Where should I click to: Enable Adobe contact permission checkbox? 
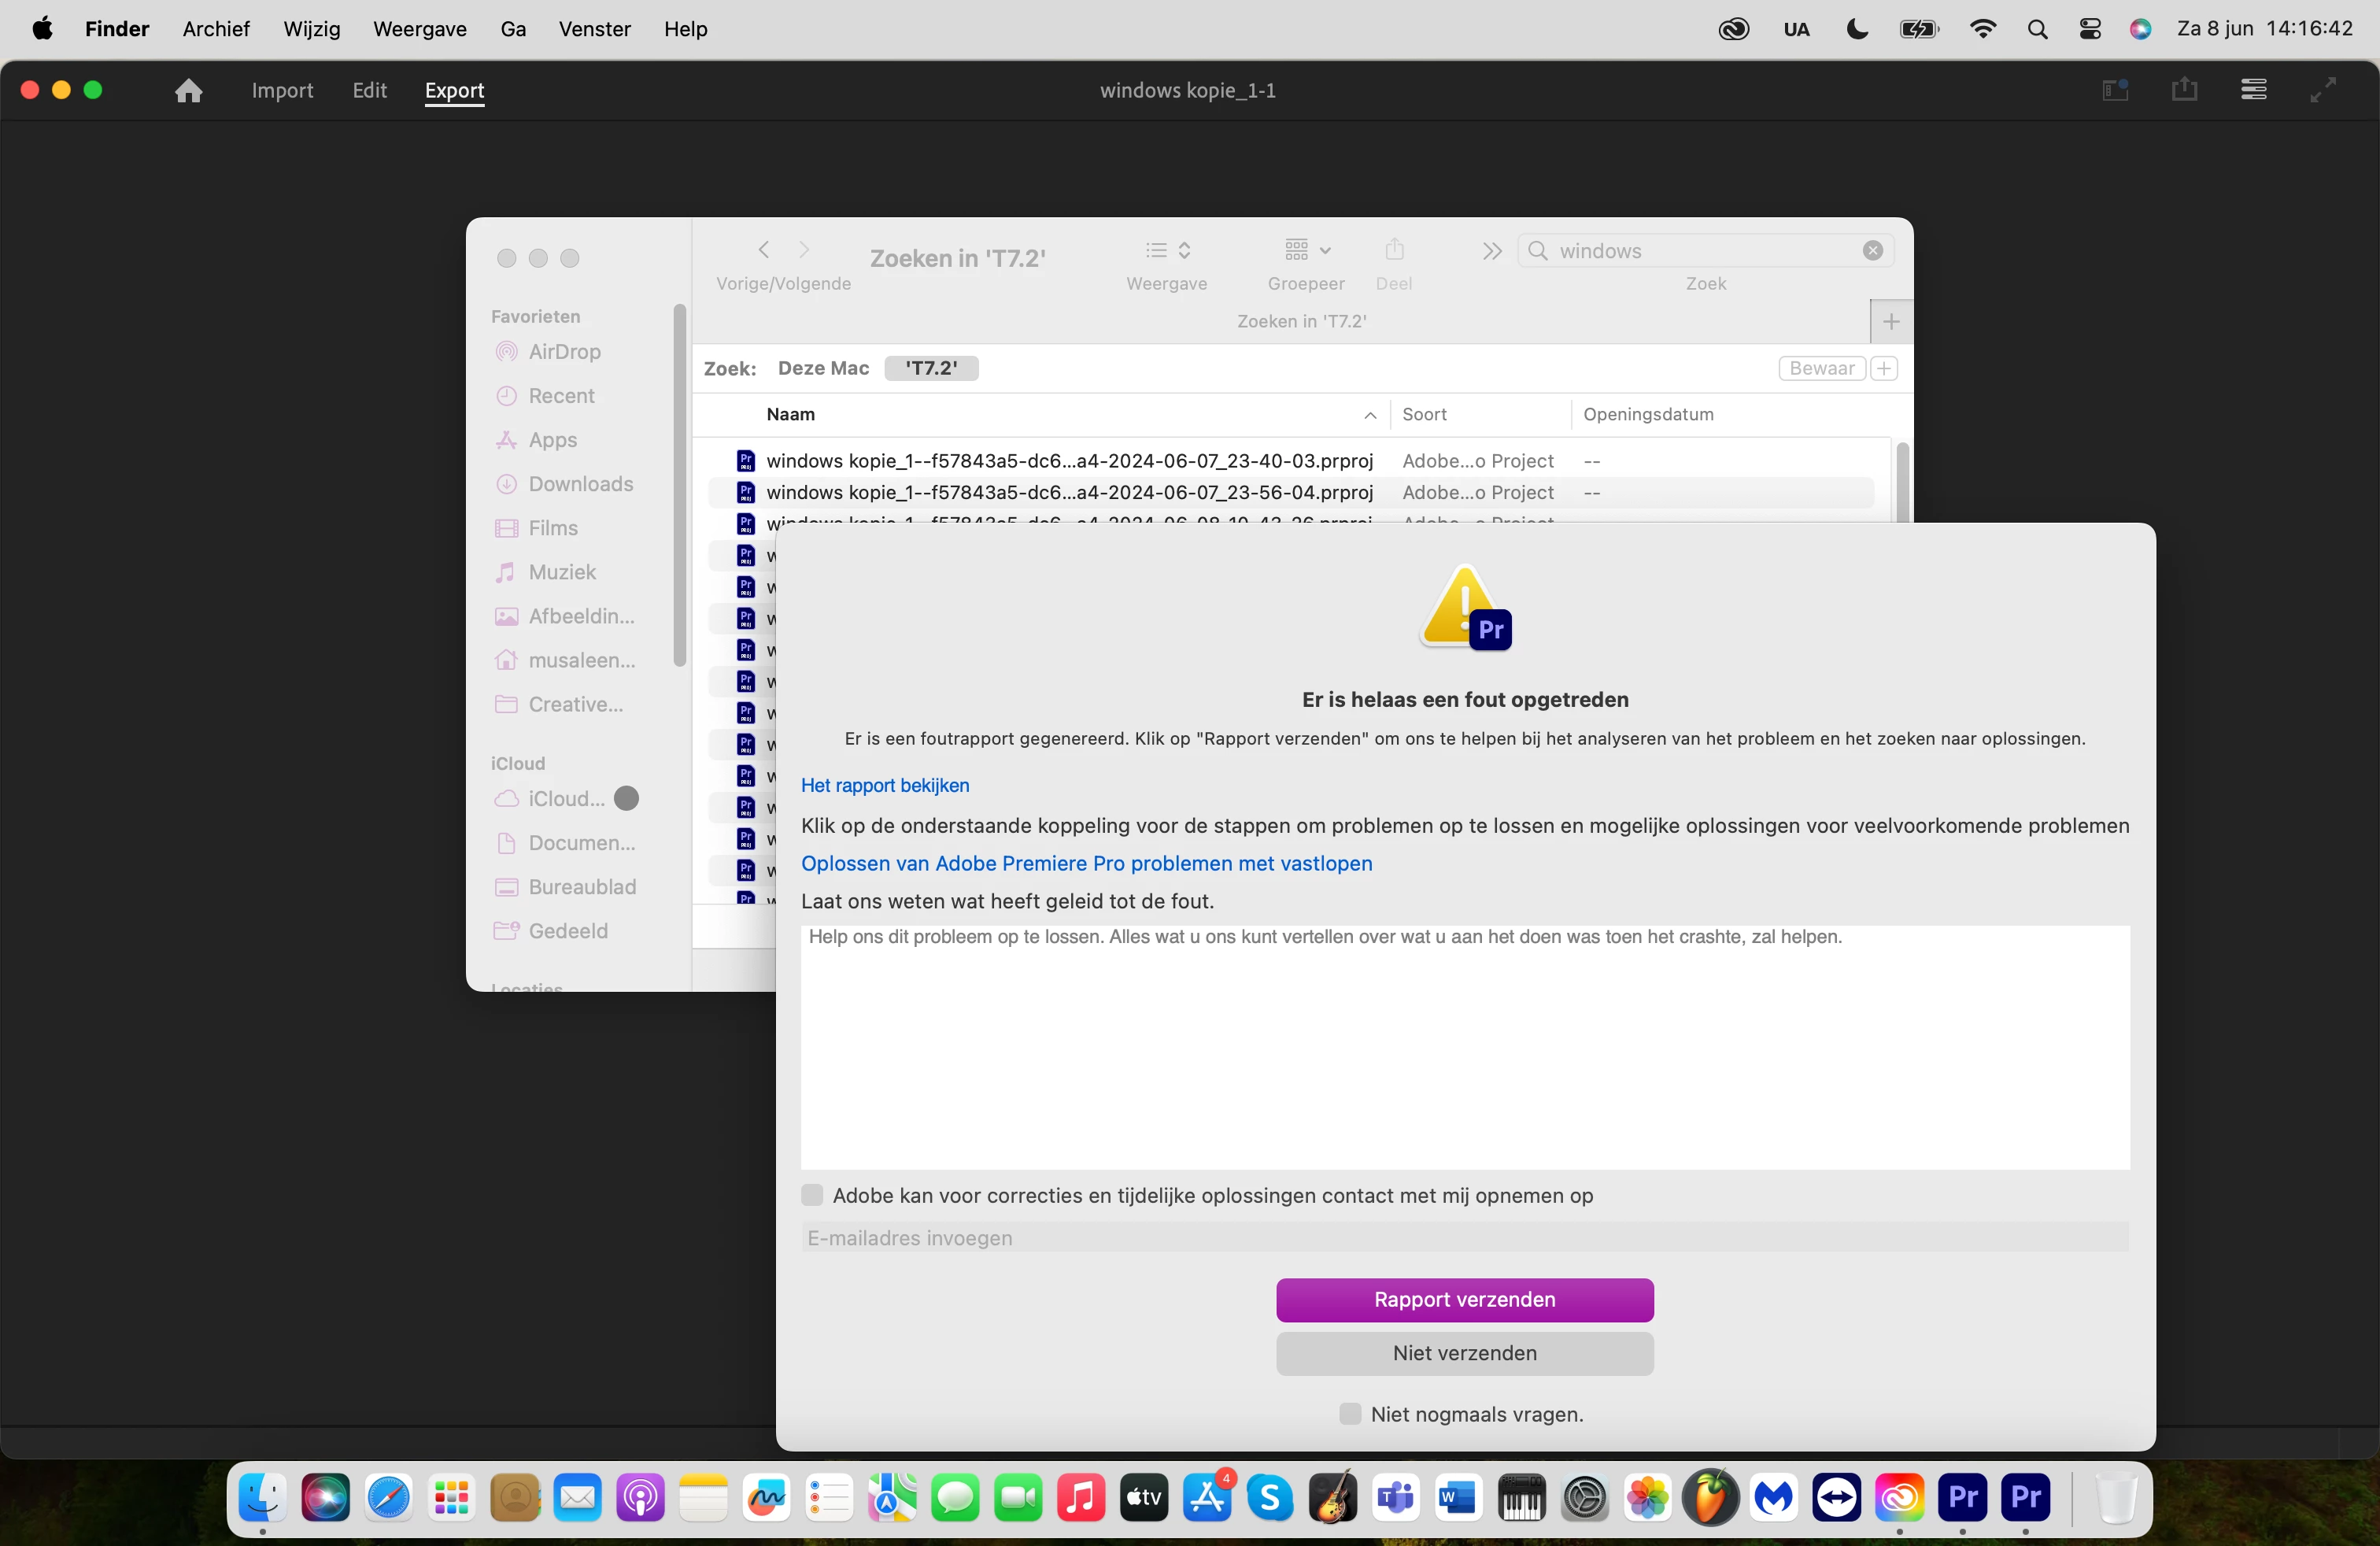pos(812,1195)
